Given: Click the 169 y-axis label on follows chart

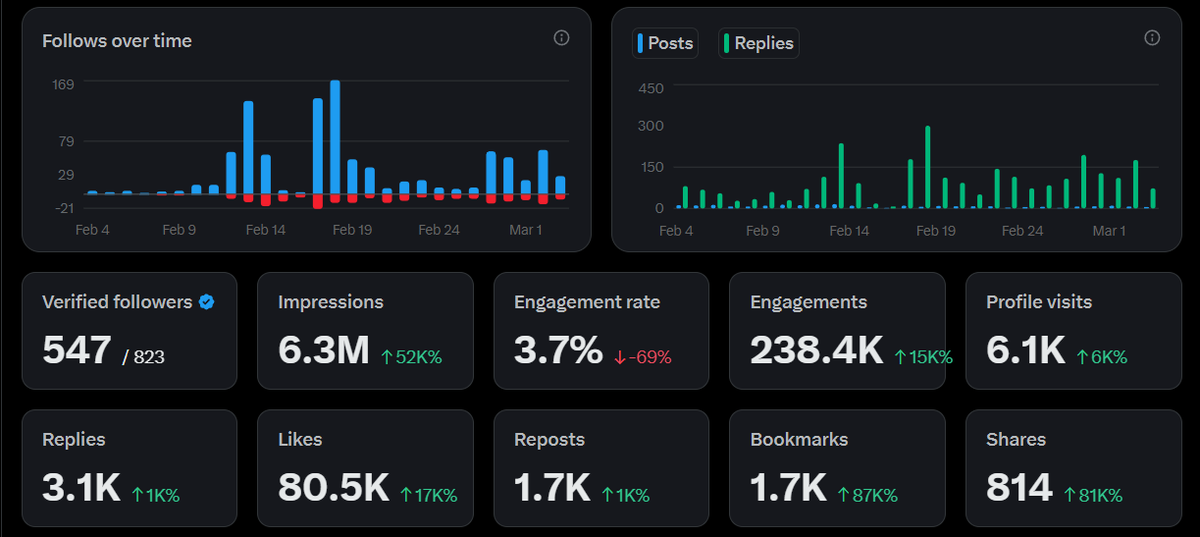Looking at the screenshot, I should (64, 84).
